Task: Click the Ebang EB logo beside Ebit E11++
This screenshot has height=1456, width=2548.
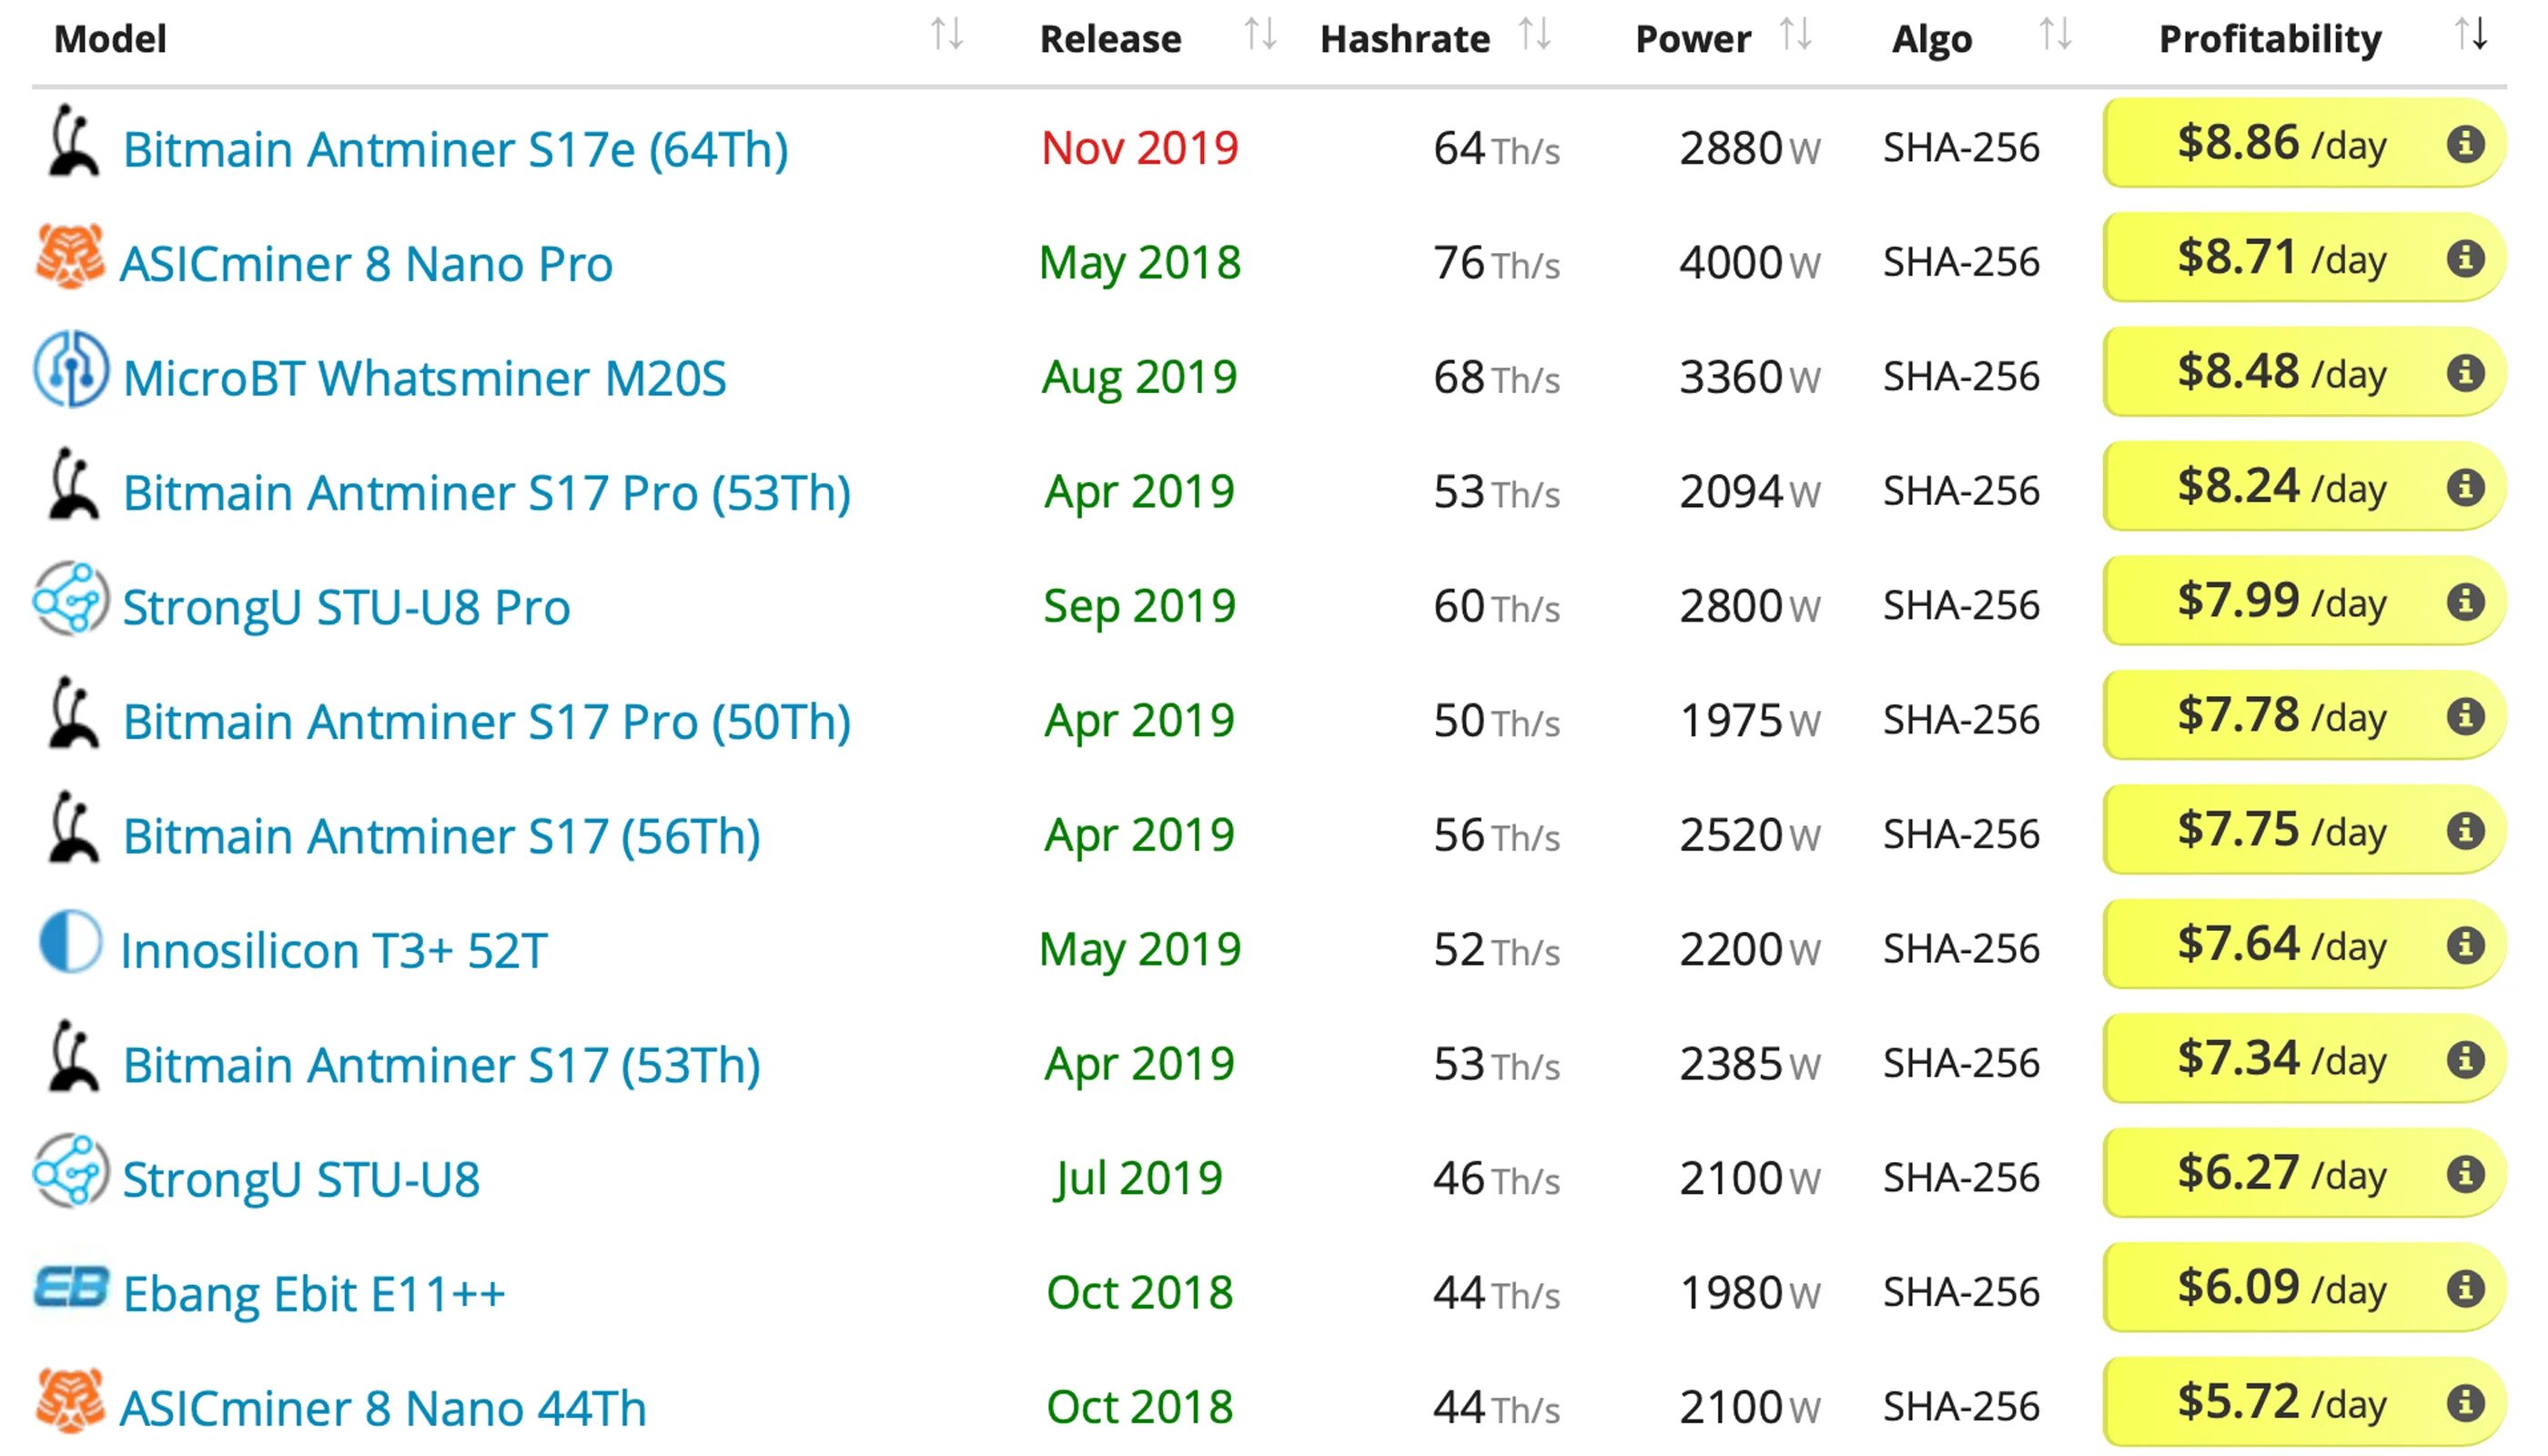Action: [71, 1287]
